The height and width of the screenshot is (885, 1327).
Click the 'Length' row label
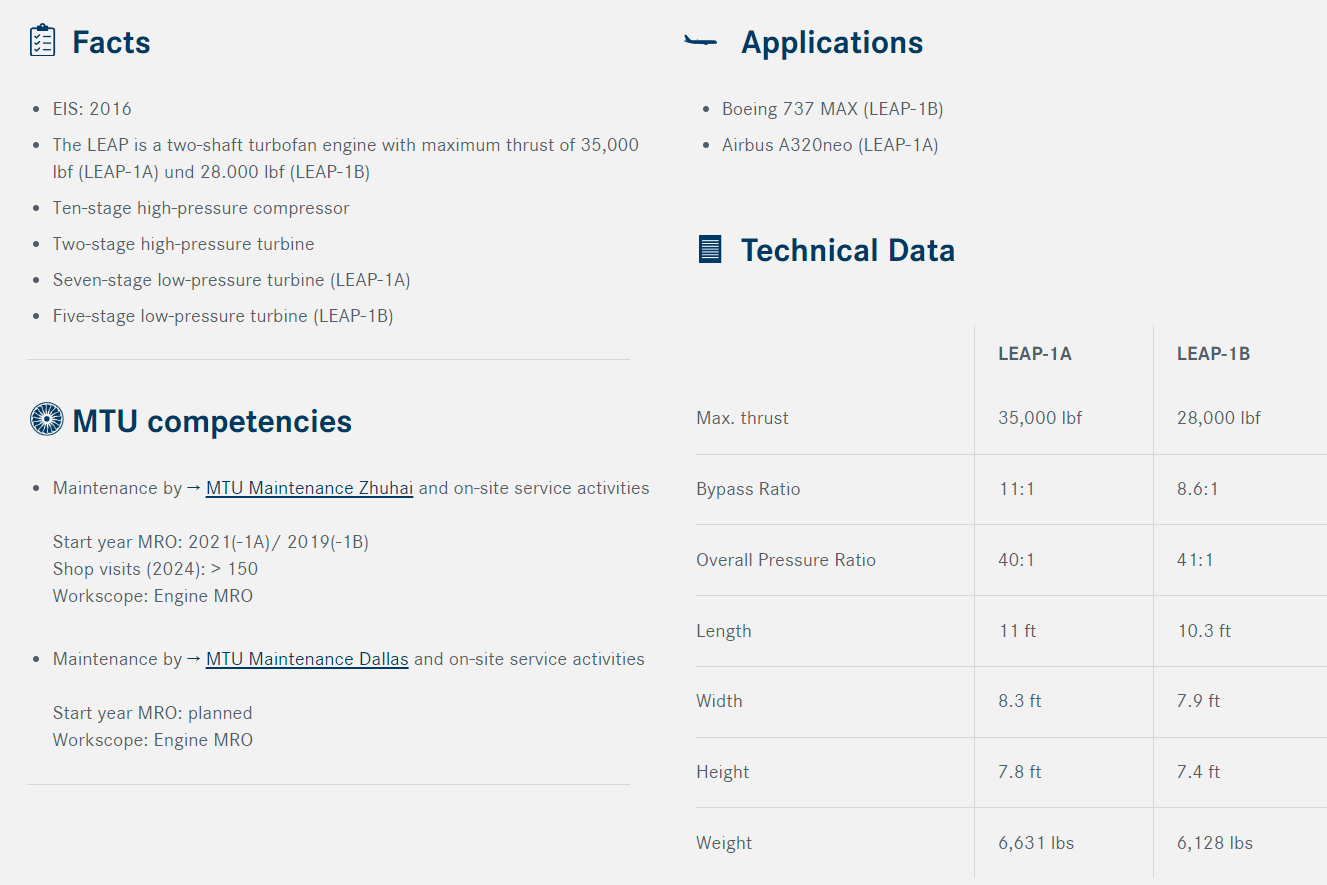click(x=724, y=631)
